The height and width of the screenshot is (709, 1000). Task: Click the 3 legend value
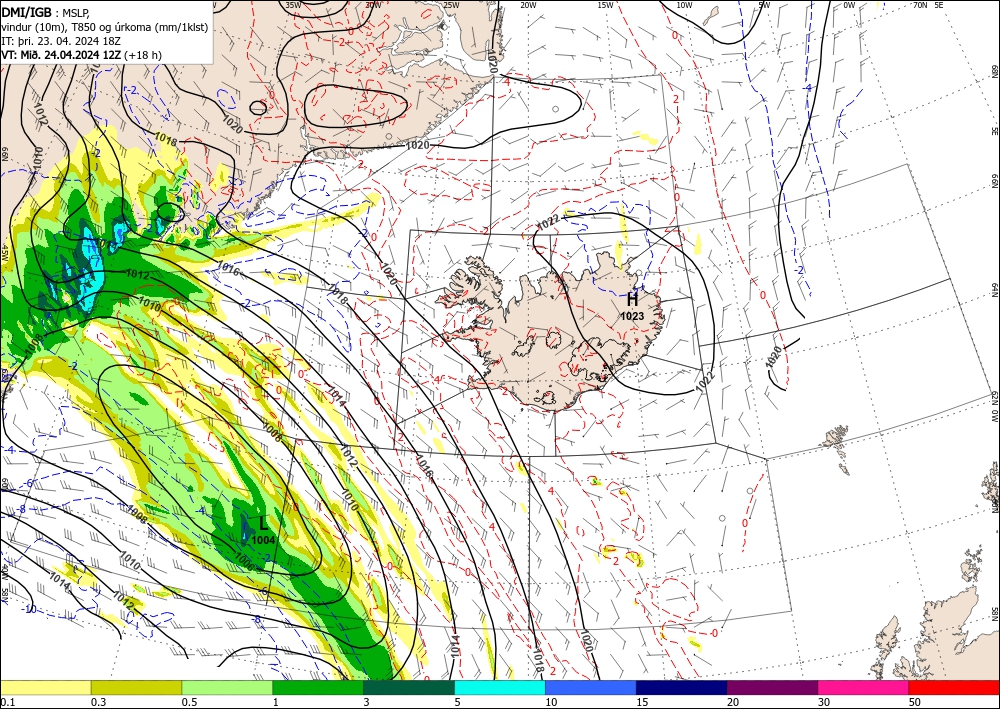(x=366, y=702)
